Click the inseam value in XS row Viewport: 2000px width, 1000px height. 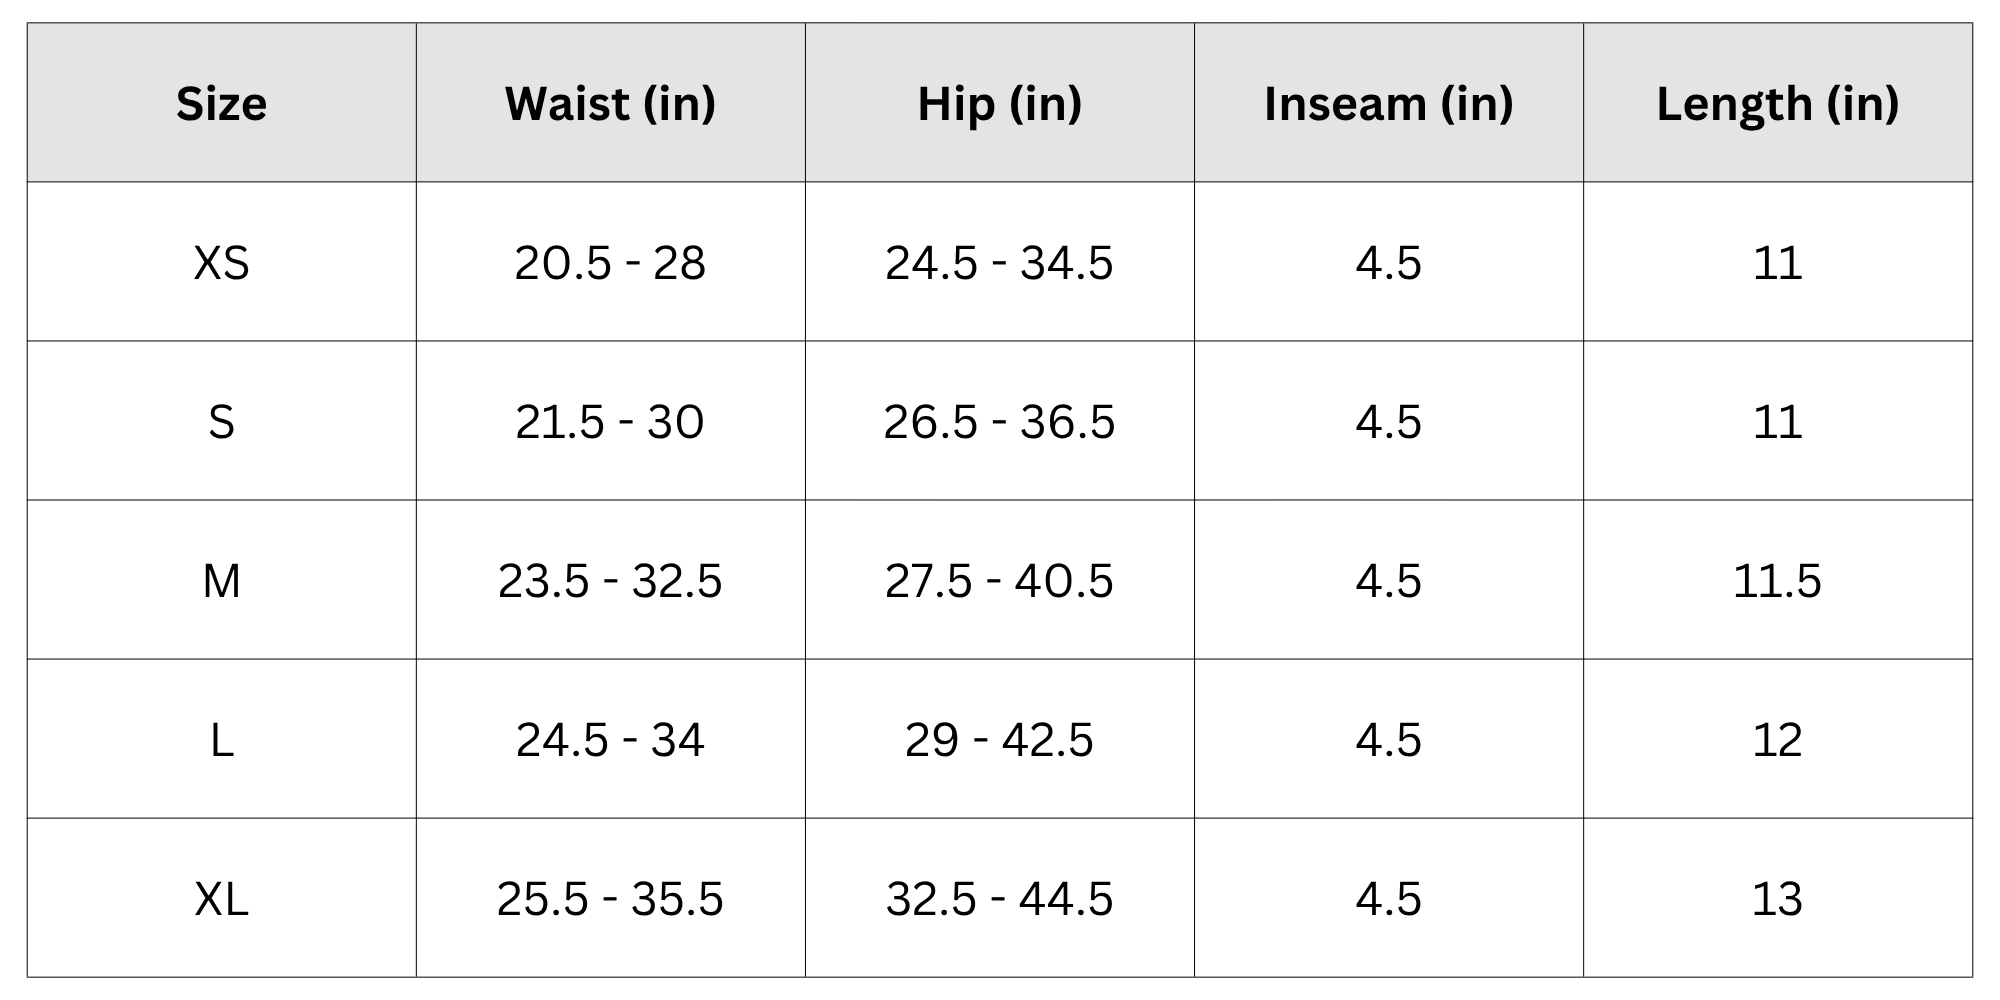click(x=1388, y=263)
